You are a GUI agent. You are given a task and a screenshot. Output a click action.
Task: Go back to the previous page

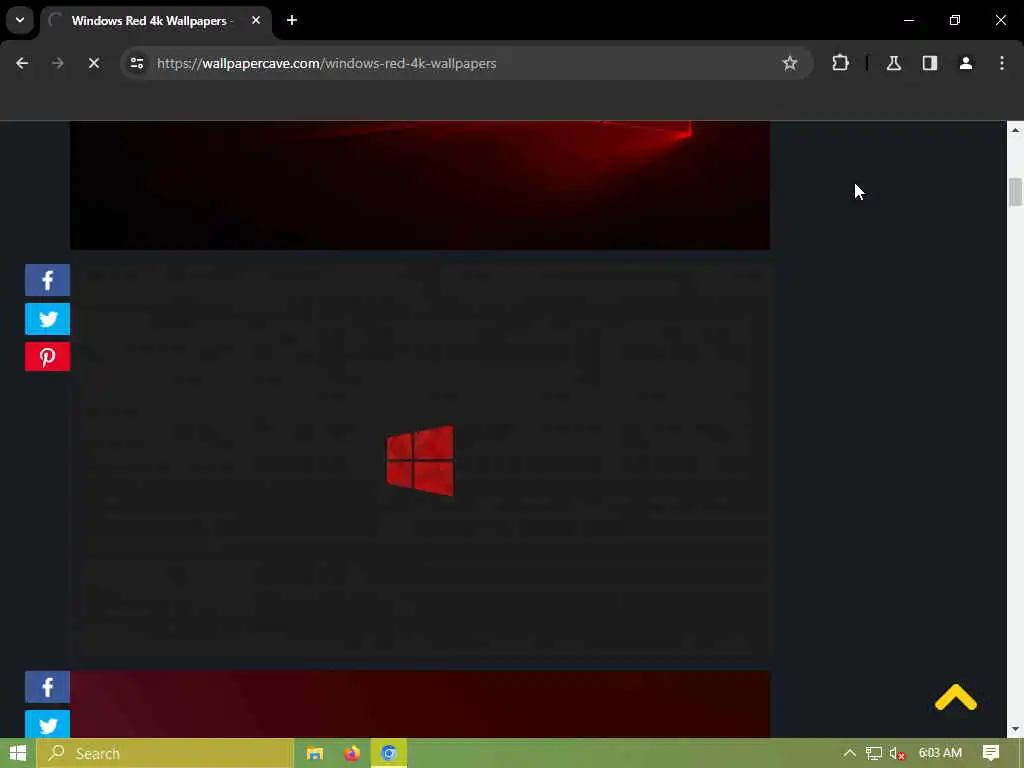(x=22, y=63)
